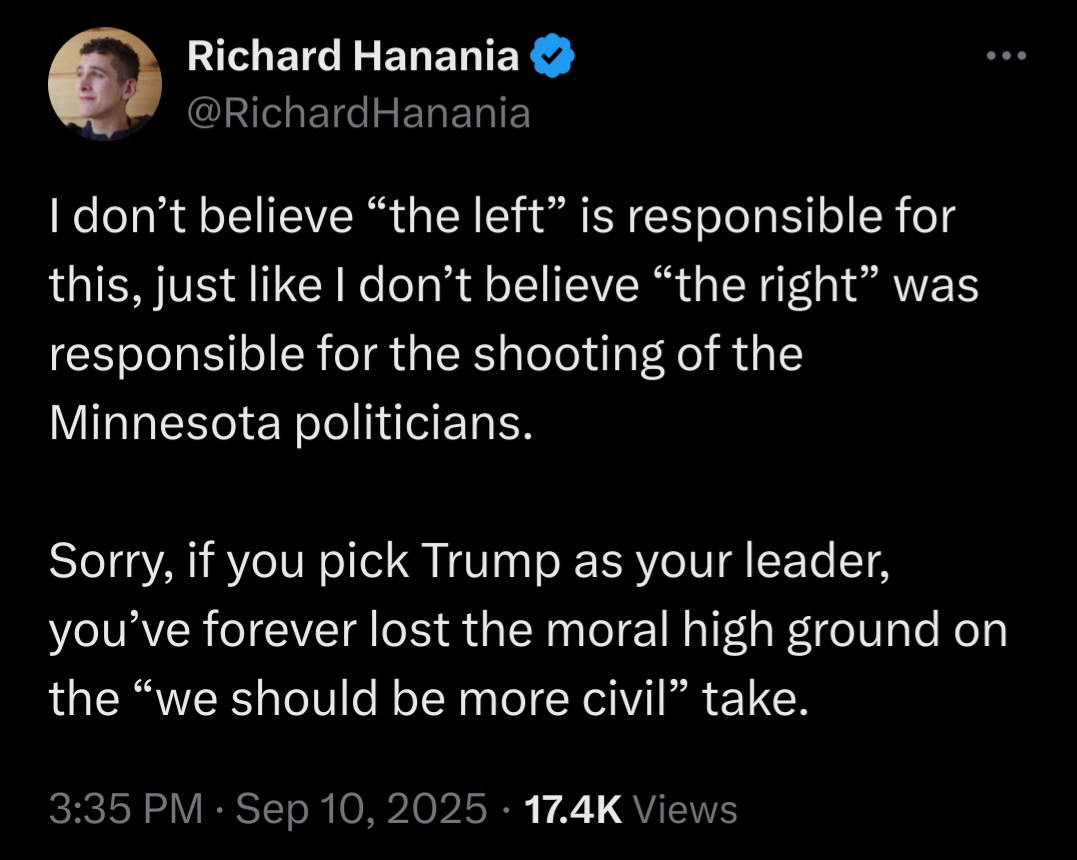This screenshot has height=860, width=1077.
Task: Click the quoted phrase "the left"
Action: pyautogui.click(x=469, y=216)
